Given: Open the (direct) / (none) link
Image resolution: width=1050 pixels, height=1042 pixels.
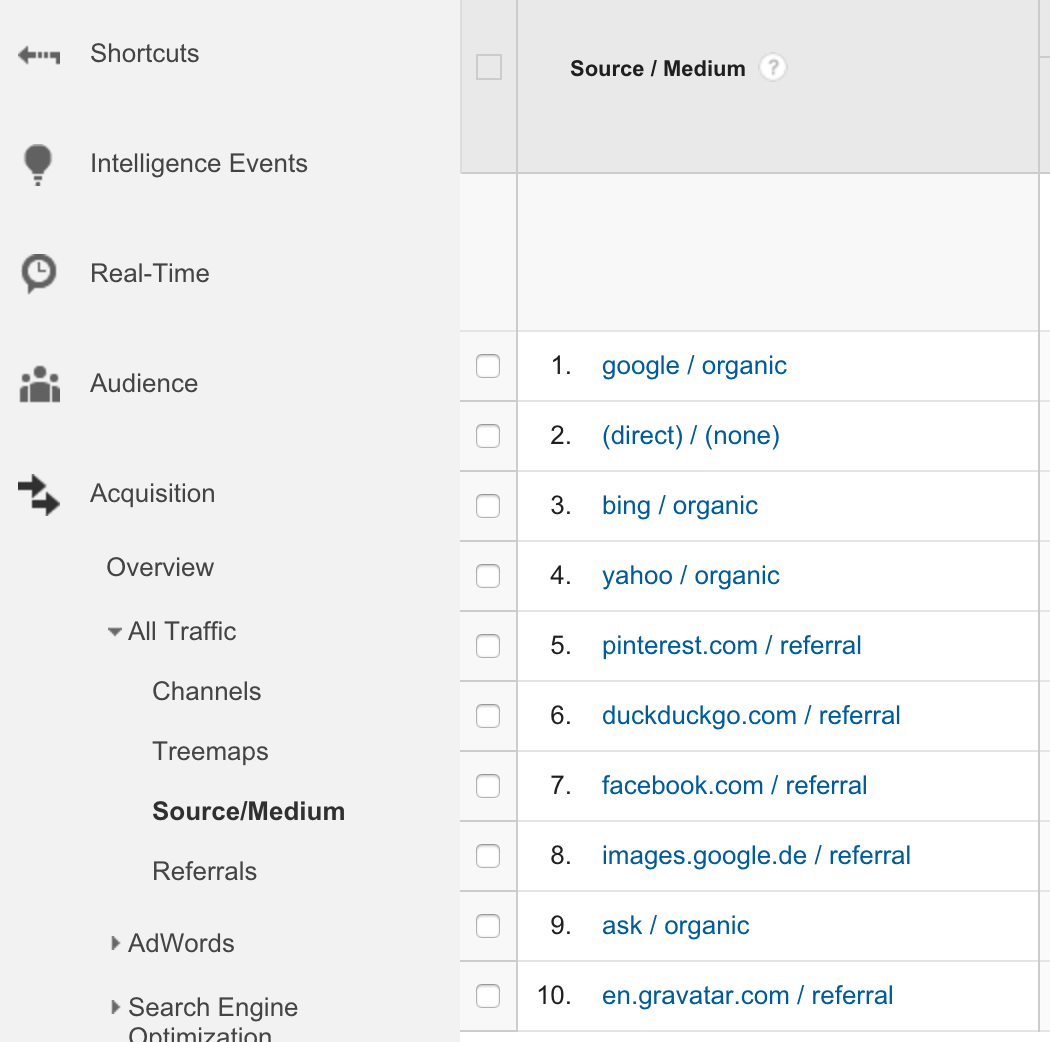Looking at the screenshot, I should [x=691, y=436].
